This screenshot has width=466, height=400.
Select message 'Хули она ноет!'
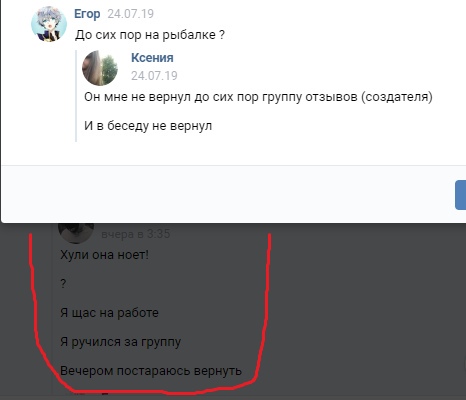pos(104,255)
